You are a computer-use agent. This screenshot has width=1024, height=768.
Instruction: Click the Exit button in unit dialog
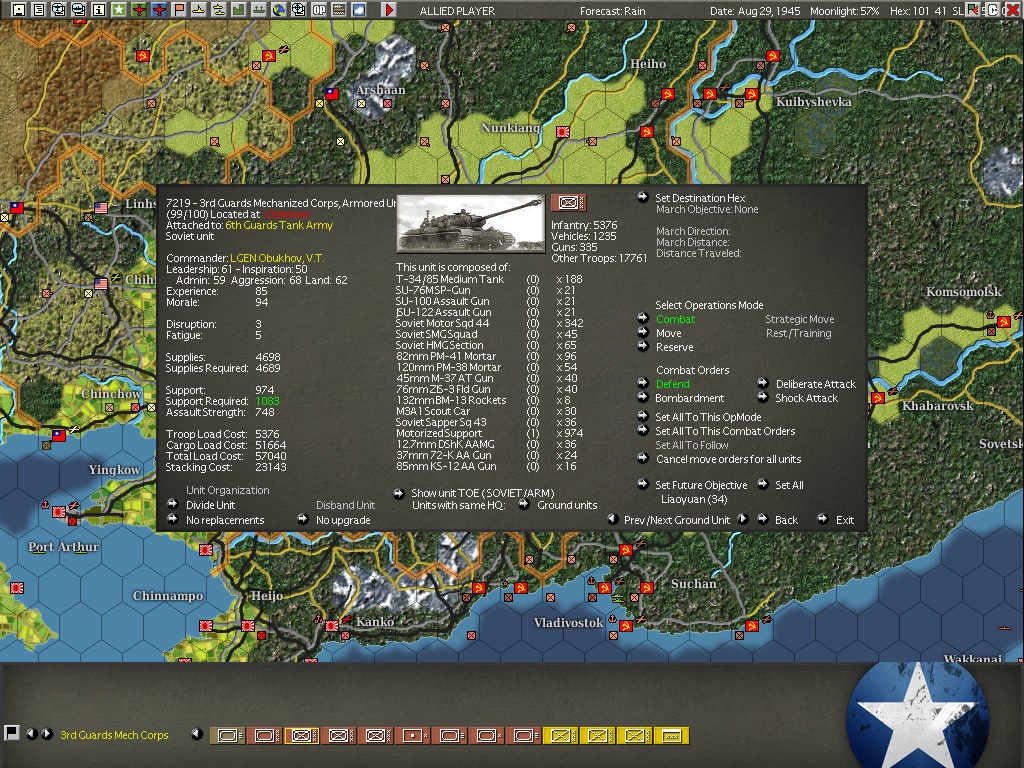pyautogui.click(x=844, y=520)
